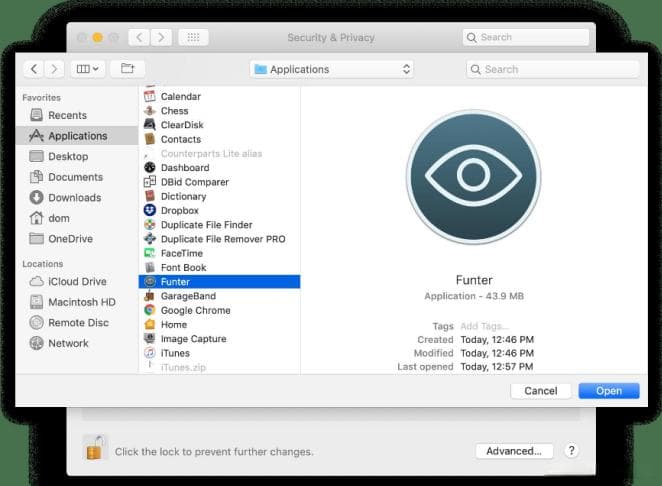The height and width of the screenshot is (486, 662).
Task: Click the lock to prevent further changes
Action: (x=95, y=449)
